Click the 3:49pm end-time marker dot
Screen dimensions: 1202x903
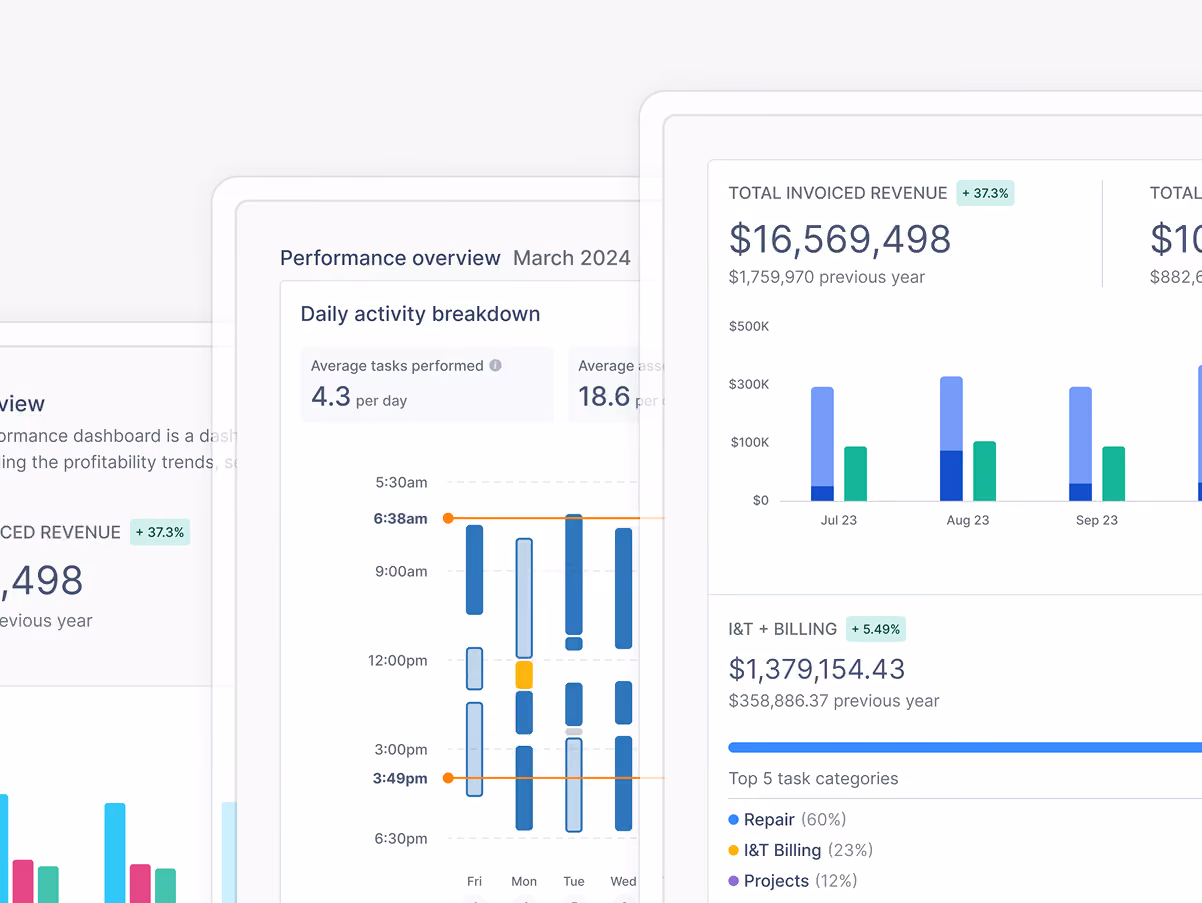(448, 778)
